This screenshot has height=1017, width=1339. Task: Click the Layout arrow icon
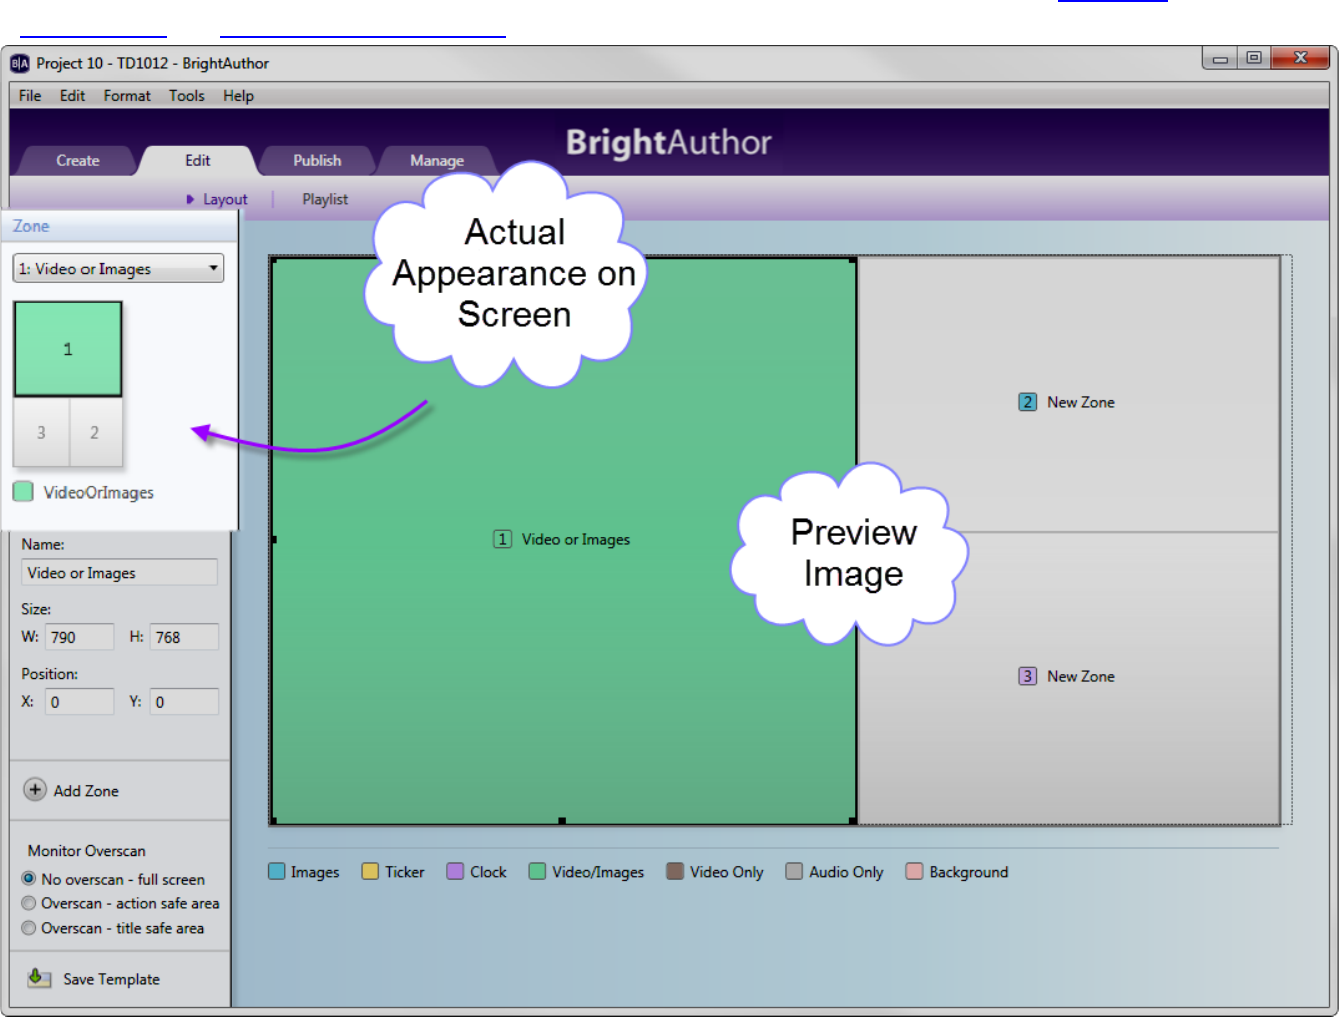(190, 200)
